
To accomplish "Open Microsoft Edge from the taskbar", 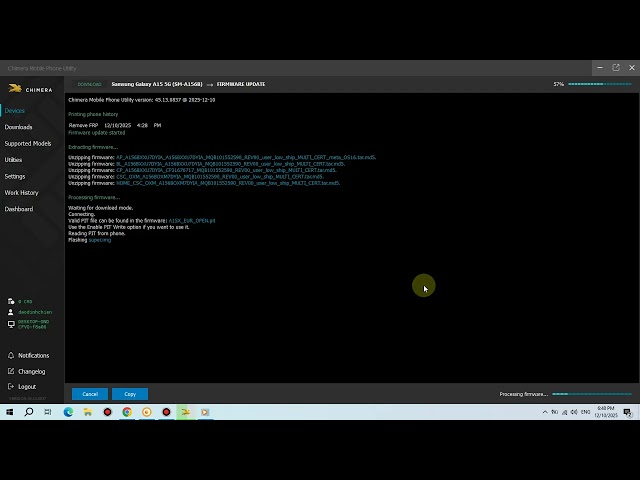I will (x=68, y=412).
